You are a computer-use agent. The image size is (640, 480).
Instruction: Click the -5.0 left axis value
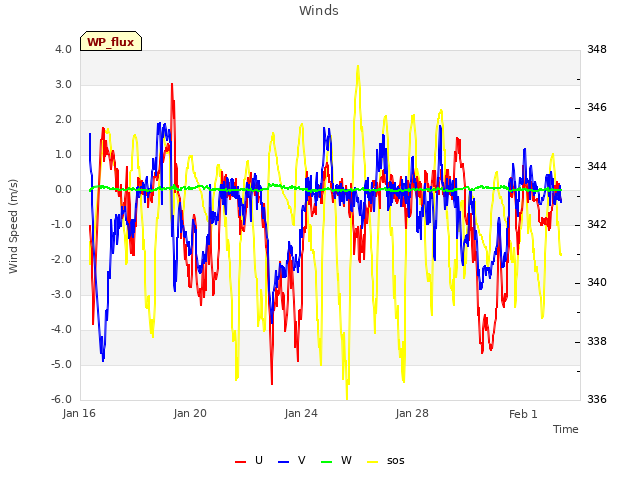click(x=61, y=364)
